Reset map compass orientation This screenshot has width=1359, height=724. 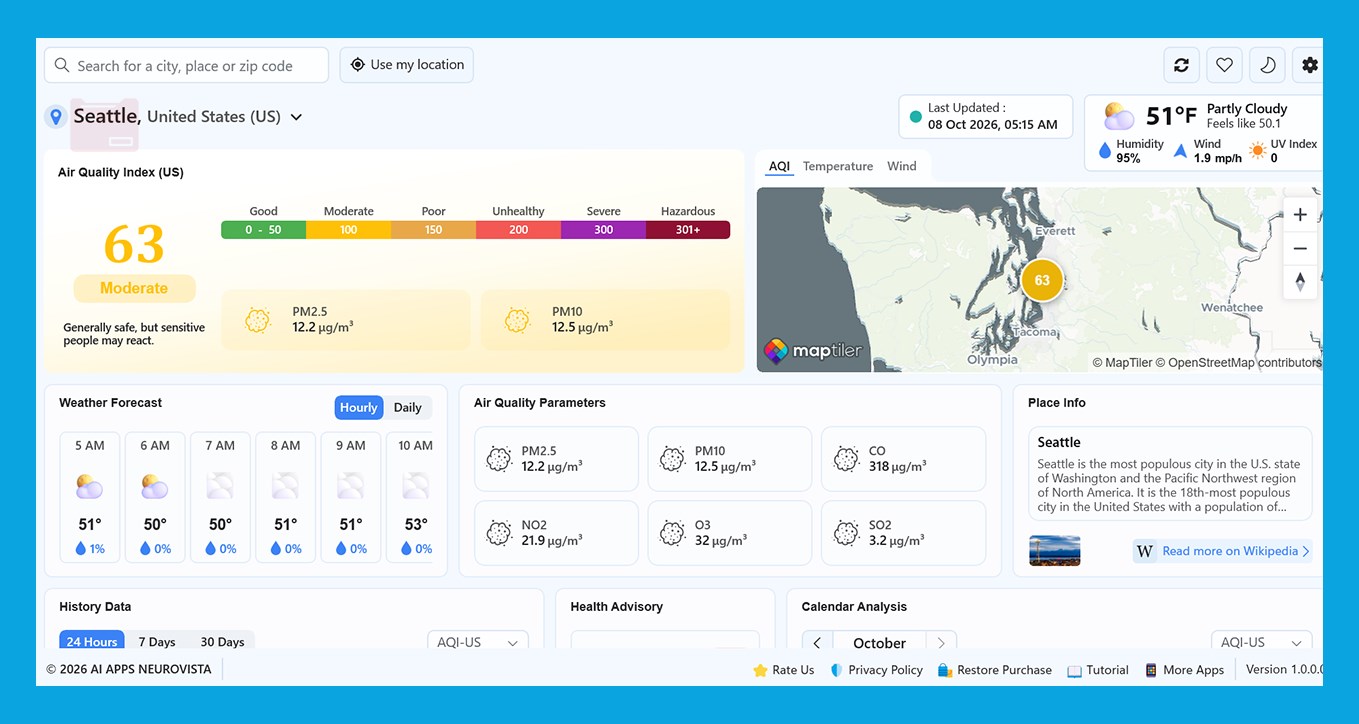click(x=1300, y=282)
